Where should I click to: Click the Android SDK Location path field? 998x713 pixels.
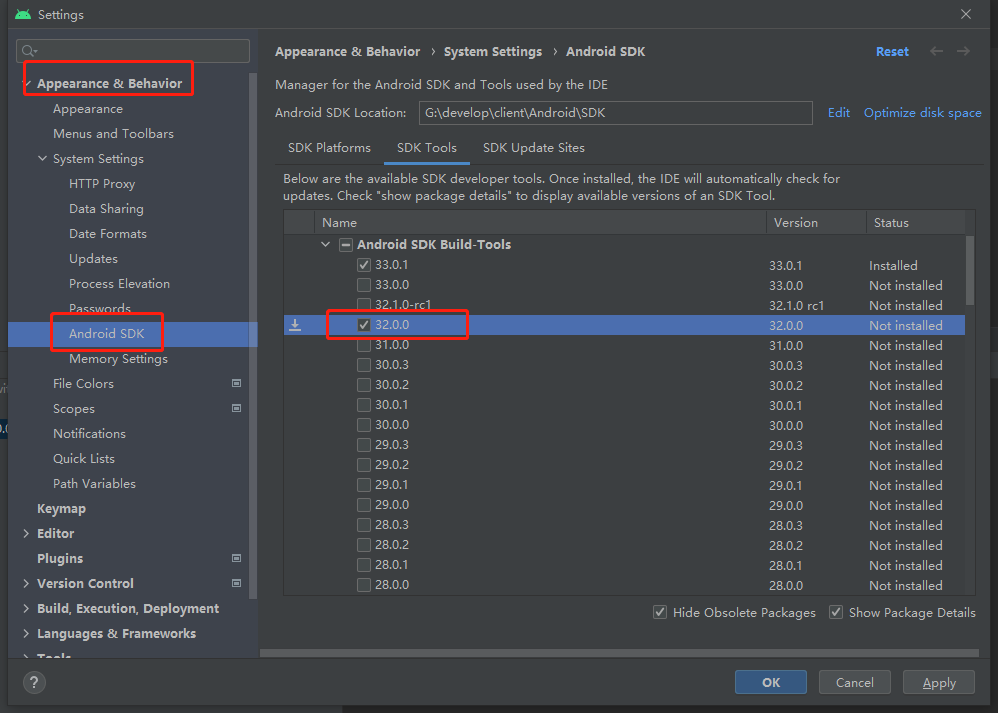click(615, 113)
